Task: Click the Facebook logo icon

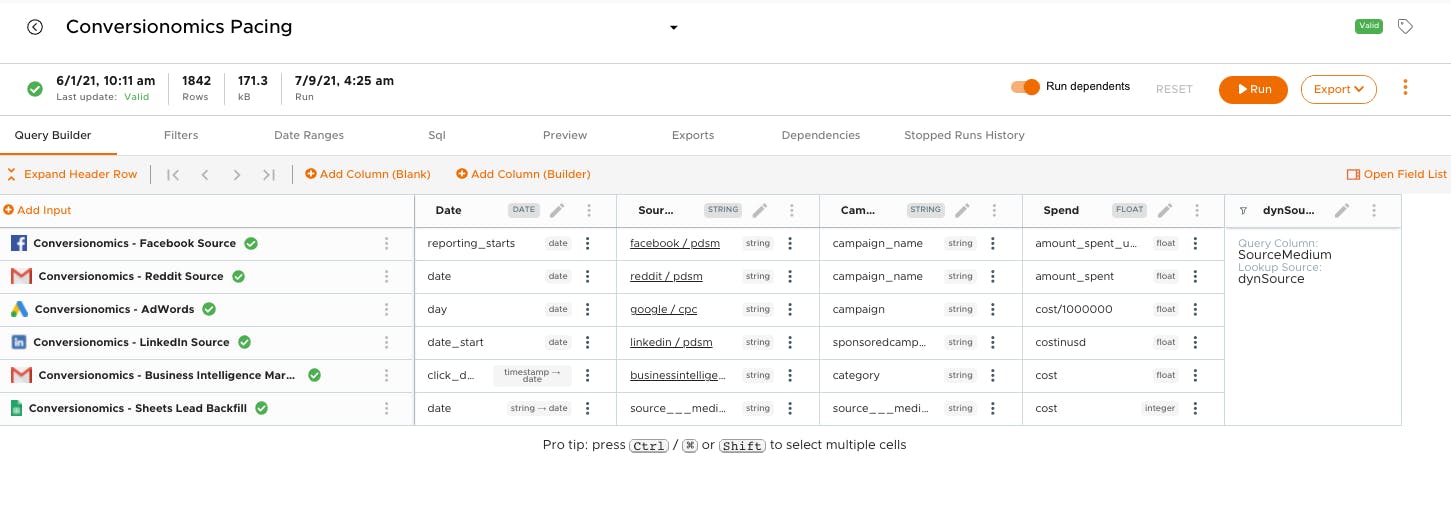Action: click(x=19, y=243)
